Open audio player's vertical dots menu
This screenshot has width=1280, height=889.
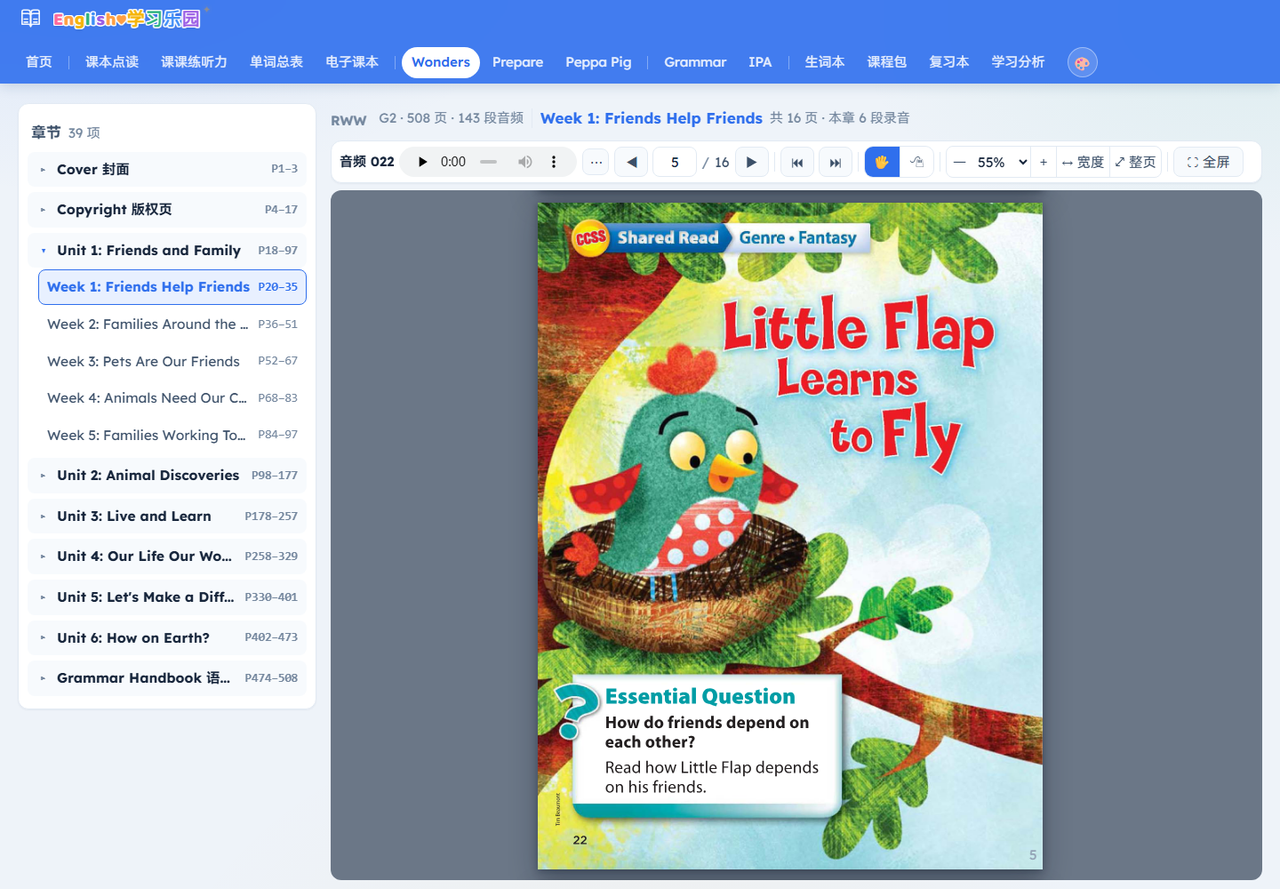(x=554, y=162)
